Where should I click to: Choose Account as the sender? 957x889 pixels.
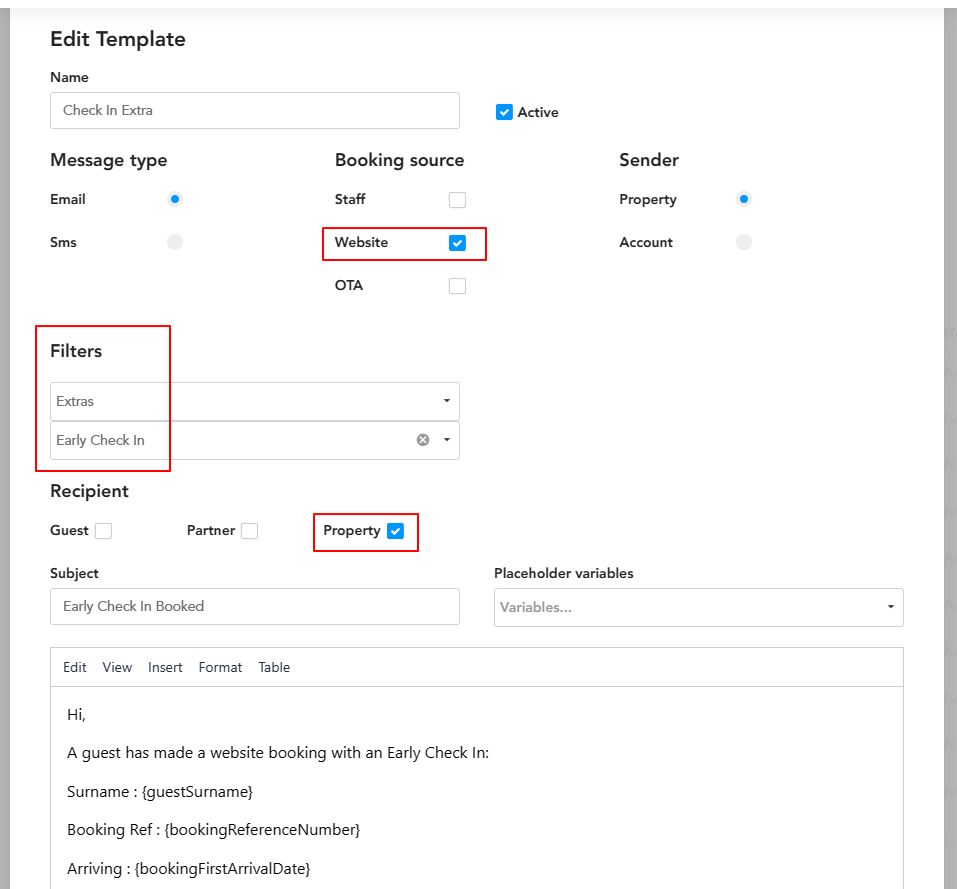point(743,242)
